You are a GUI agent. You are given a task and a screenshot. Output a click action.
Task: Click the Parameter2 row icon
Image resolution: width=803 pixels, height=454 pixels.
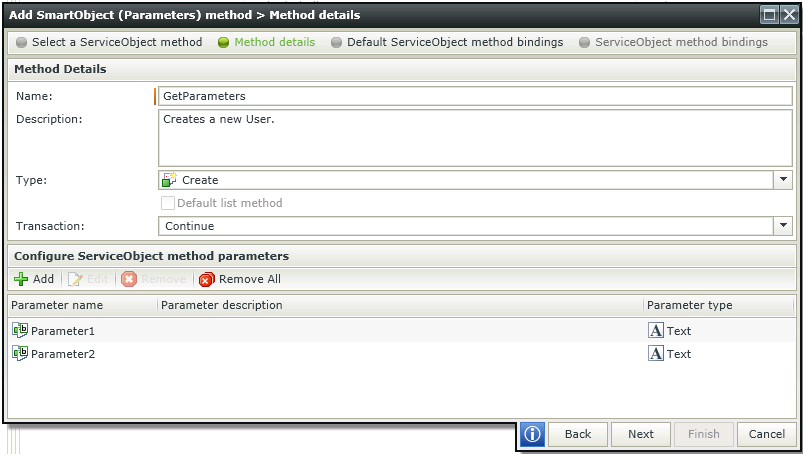click(20, 354)
